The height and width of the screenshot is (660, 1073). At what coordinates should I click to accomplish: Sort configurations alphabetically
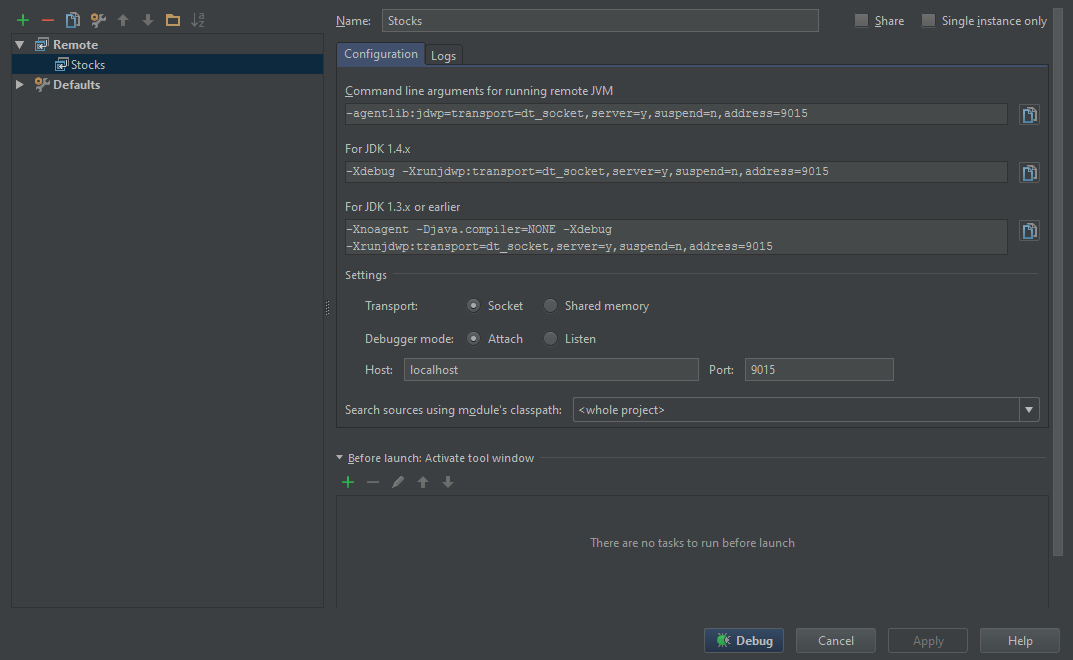(x=198, y=20)
